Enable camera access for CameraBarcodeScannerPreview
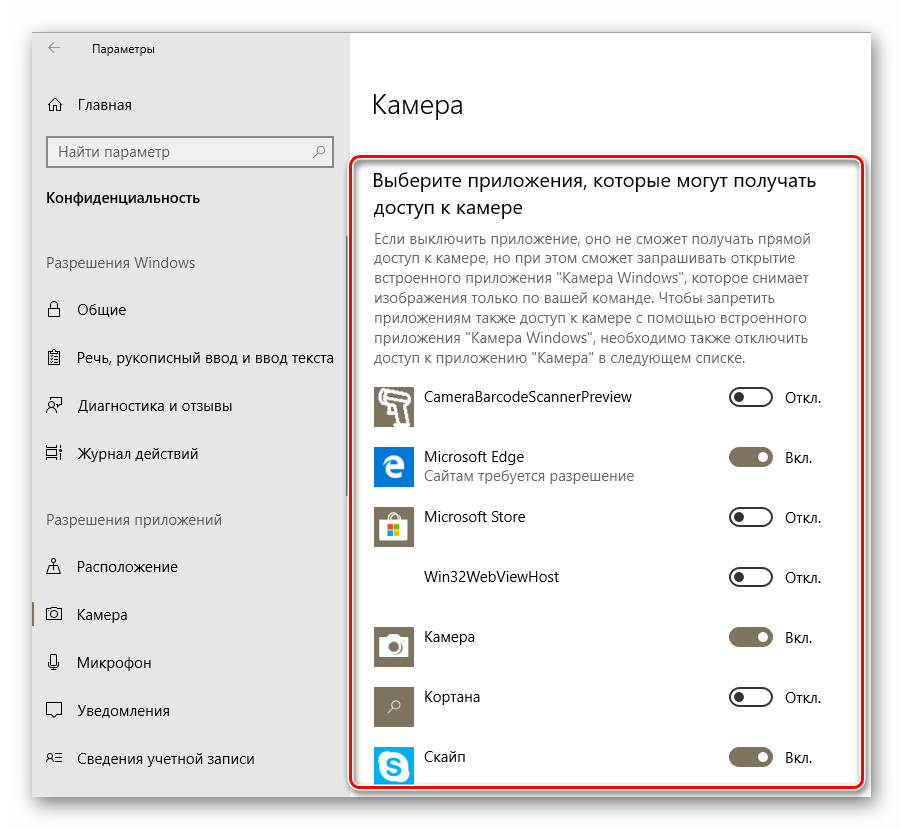The width and height of the screenshot is (903, 829). (750, 398)
